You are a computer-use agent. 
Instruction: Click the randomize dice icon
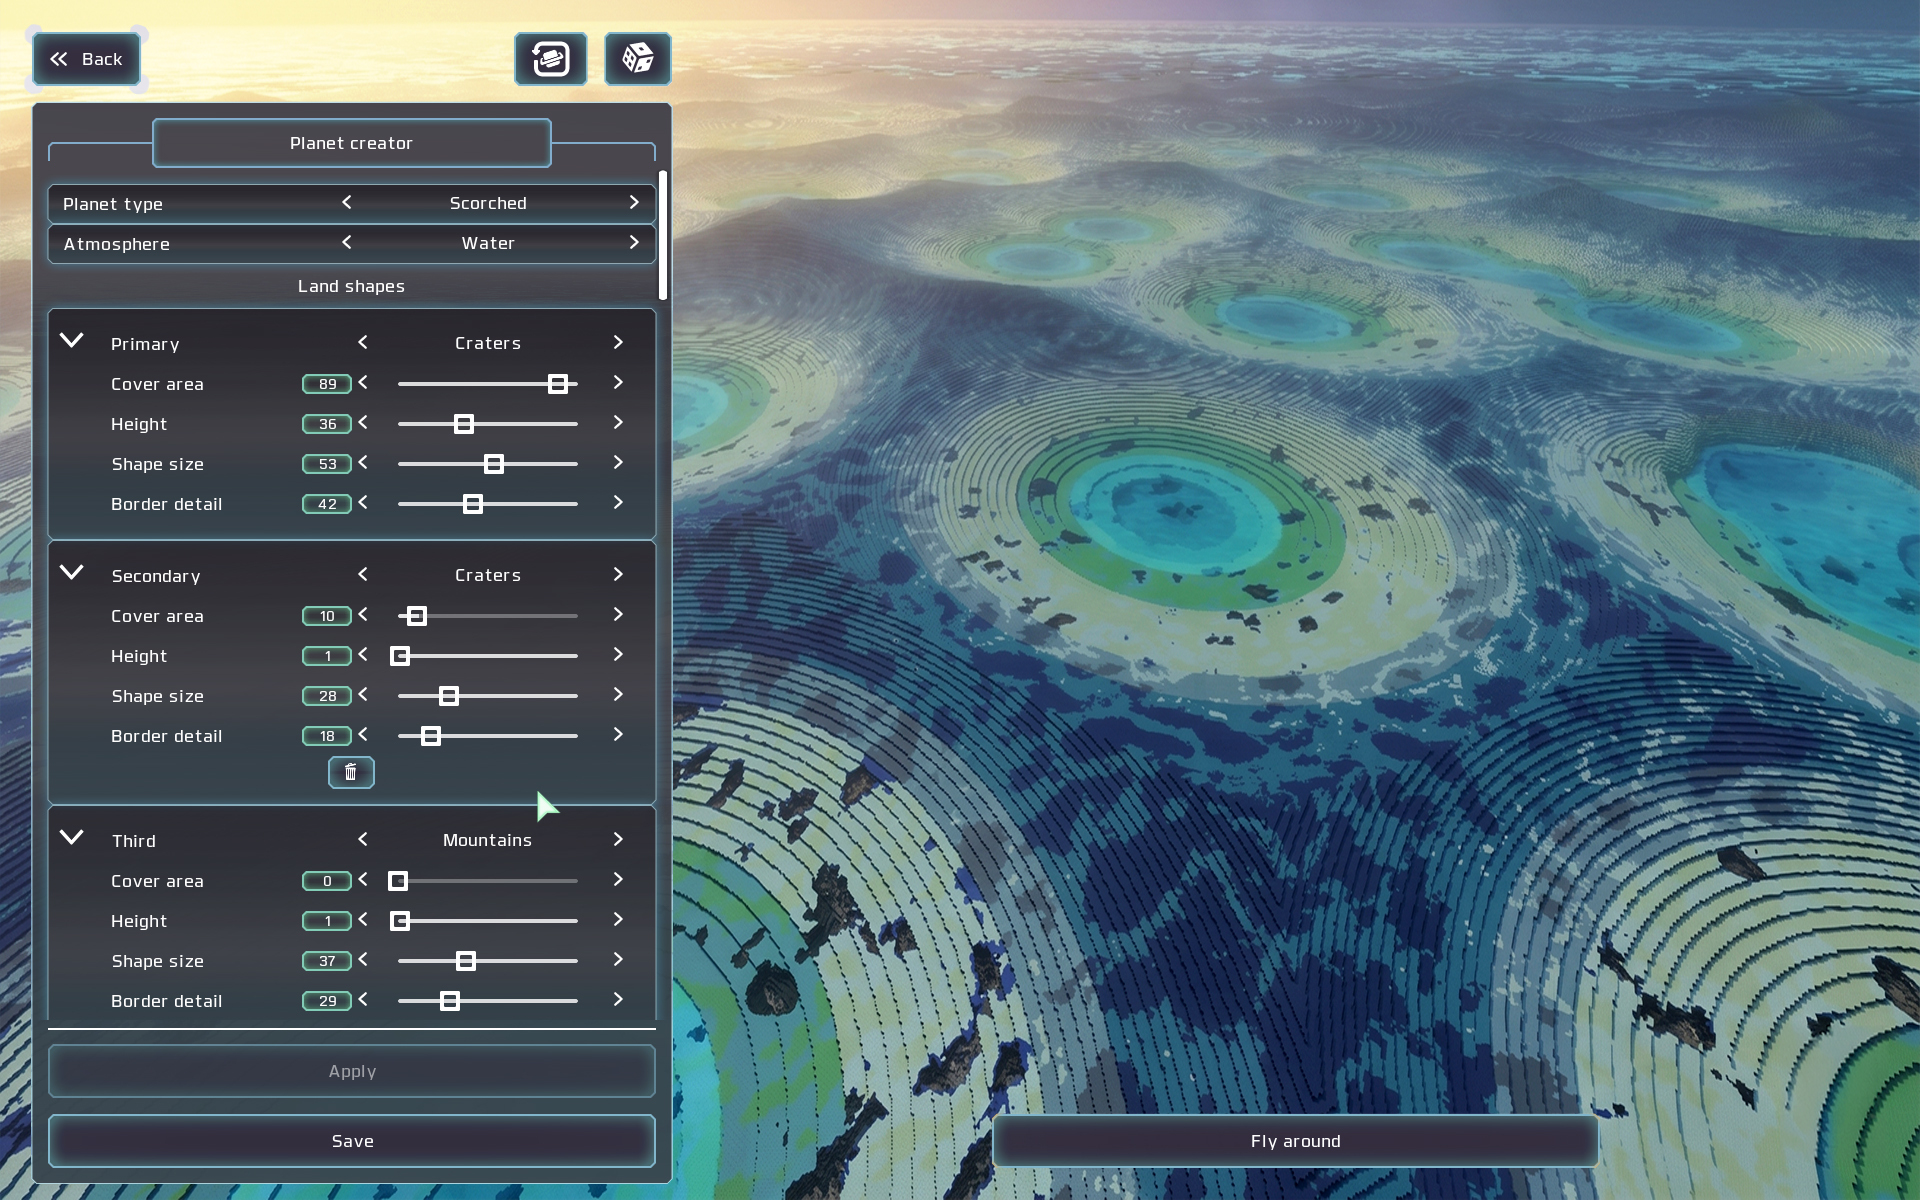pyautogui.click(x=638, y=59)
